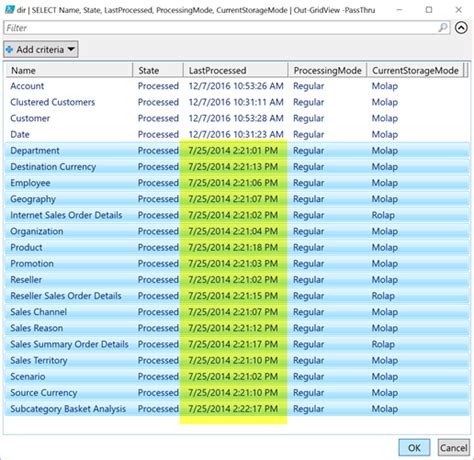Select the Destination Currency row
Screen dimensions: 474x460
[237, 167]
